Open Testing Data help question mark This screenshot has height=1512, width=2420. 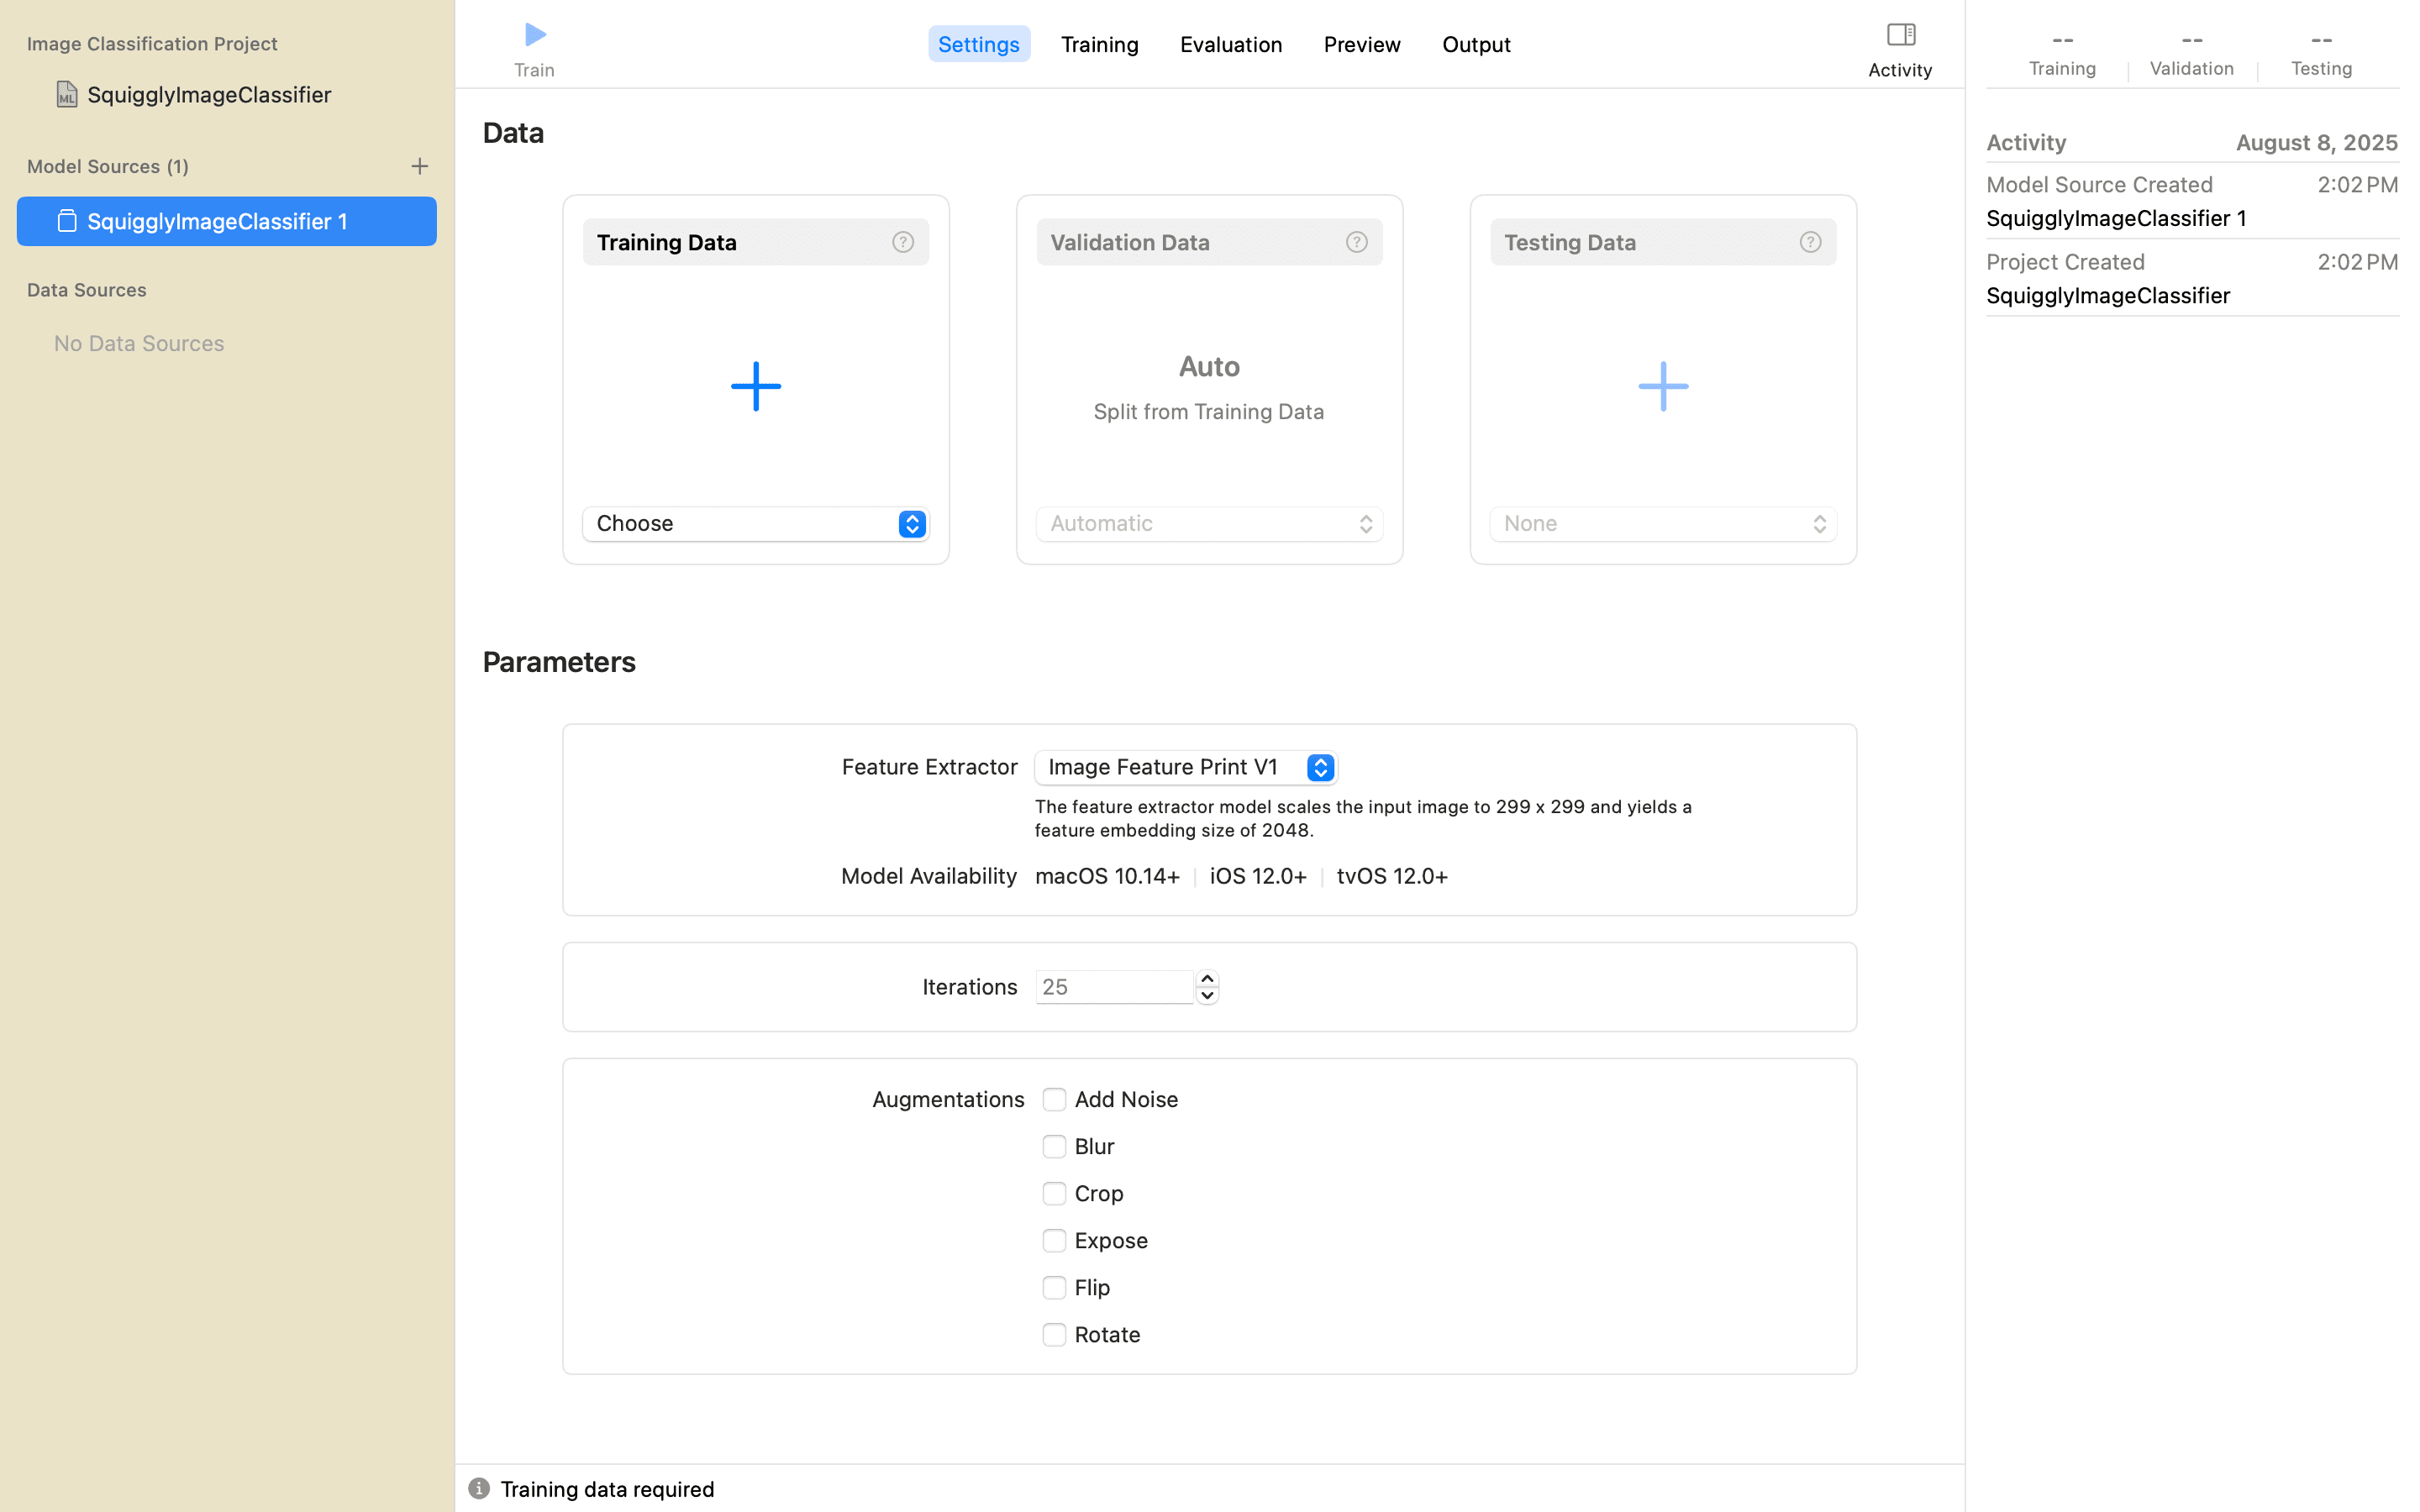coord(1809,242)
